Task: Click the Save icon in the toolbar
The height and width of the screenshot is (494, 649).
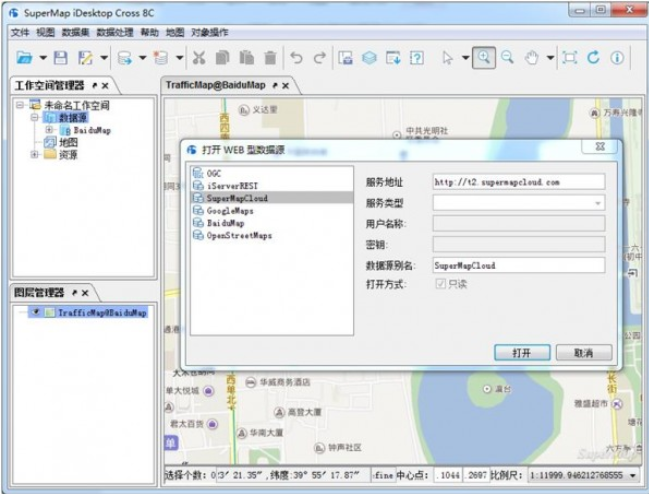Action: coord(61,58)
